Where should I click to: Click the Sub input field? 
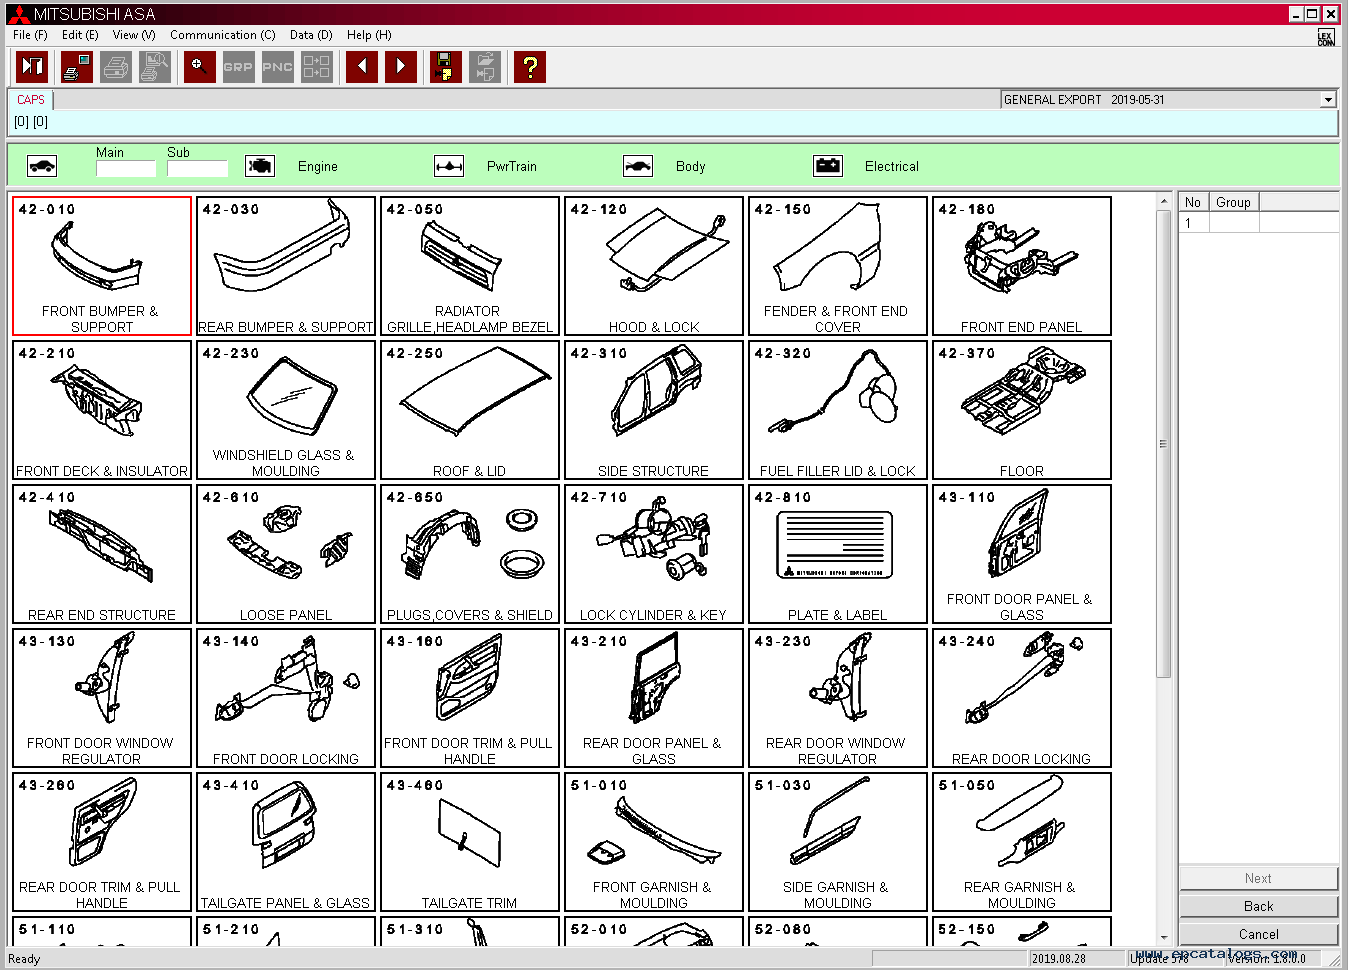[x=197, y=168]
